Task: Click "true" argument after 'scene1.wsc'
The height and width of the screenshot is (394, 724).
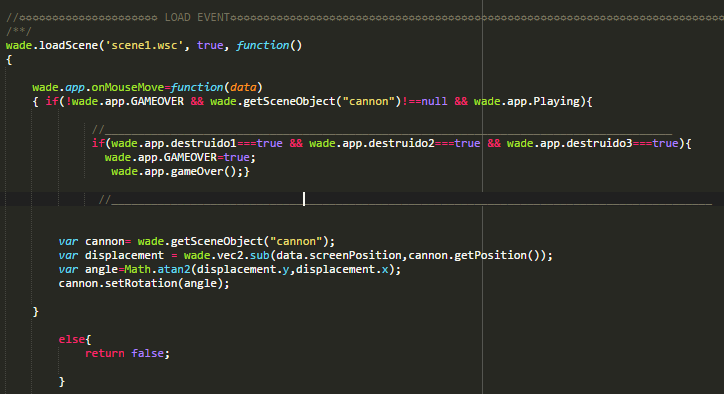Action: 210,45
